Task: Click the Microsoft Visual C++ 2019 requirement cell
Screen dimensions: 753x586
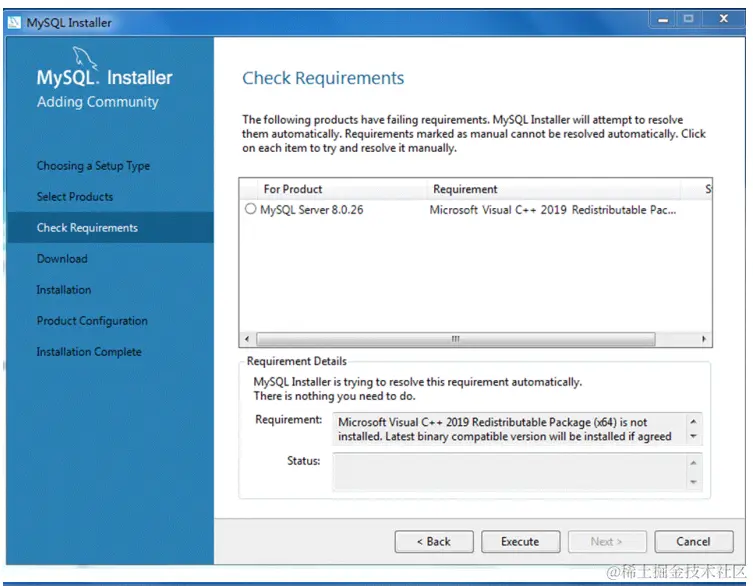Action: (x=553, y=210)
